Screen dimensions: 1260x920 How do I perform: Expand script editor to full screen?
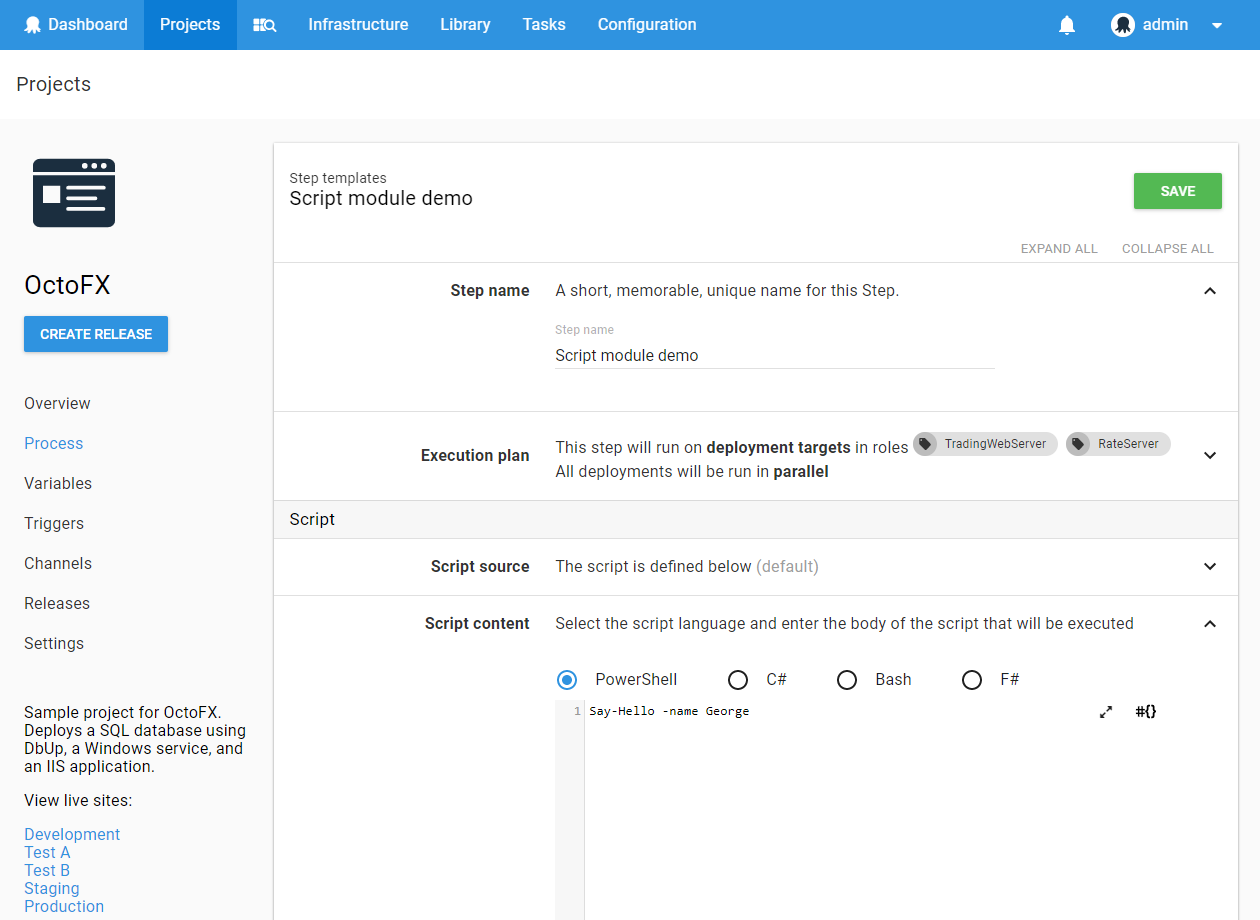pyautogui.click(x=1106, y=712)
